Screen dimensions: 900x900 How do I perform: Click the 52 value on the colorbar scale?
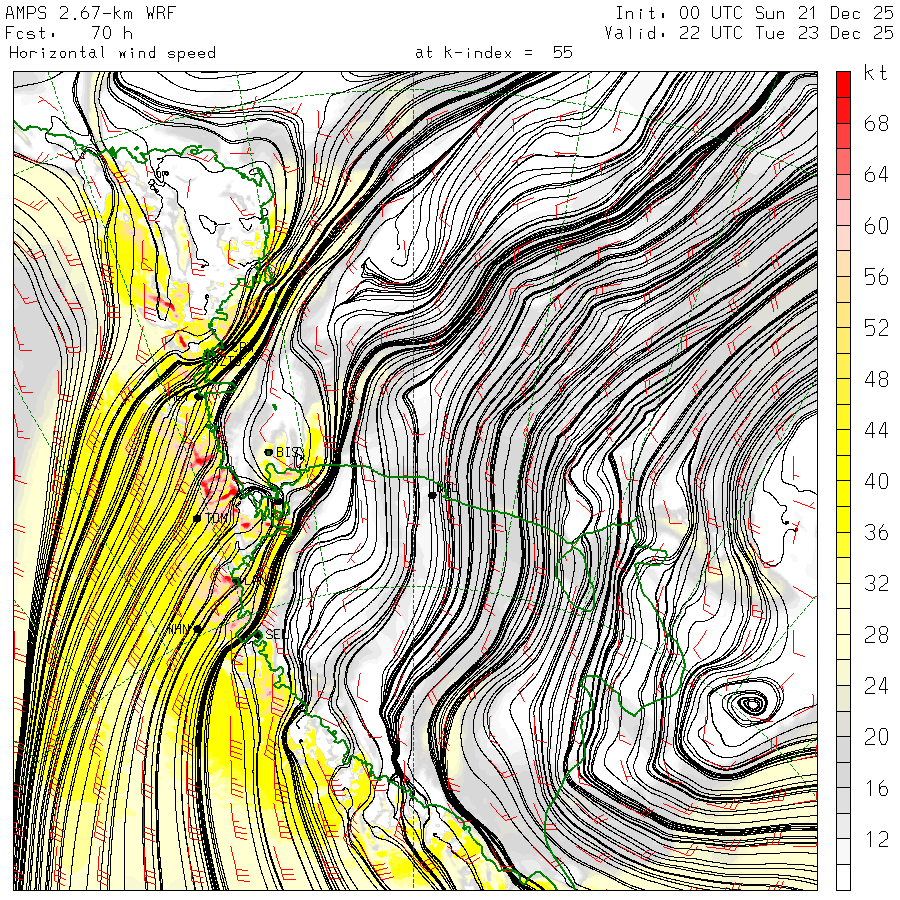pyautogui.click(x=876, y=328)
